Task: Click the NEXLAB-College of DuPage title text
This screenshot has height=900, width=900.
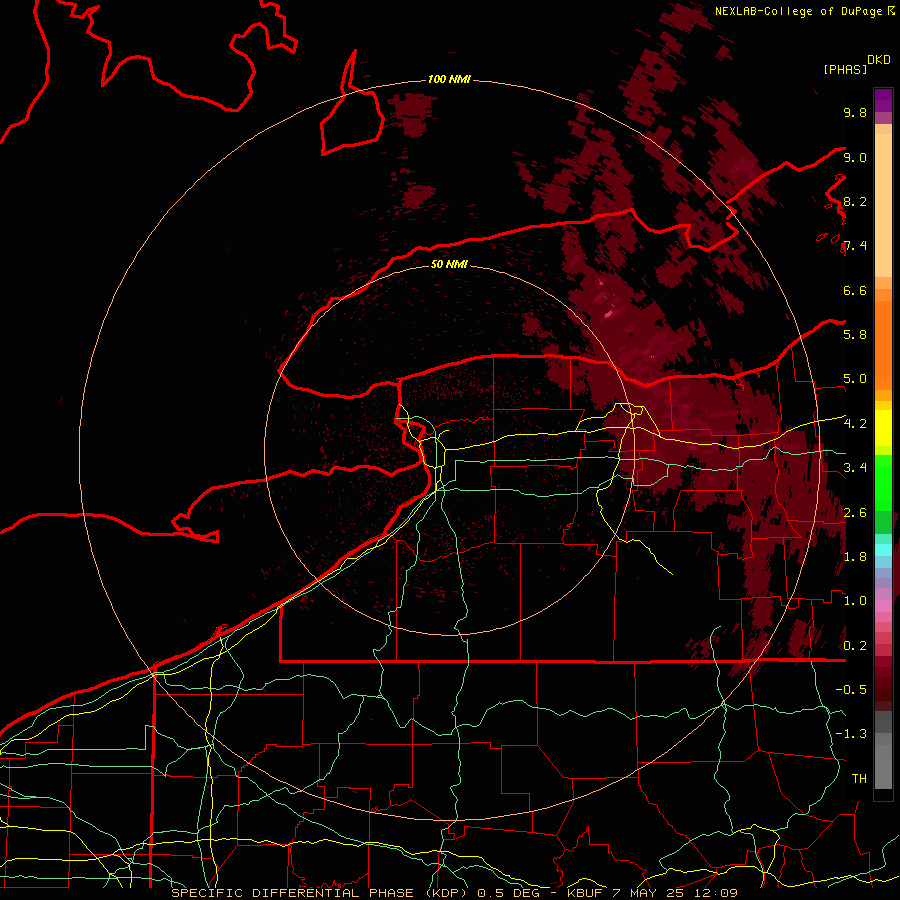Action: [800, 11]
